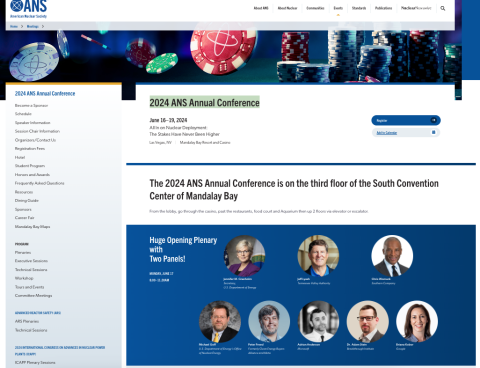Open Resources in the sidebar

24,192
